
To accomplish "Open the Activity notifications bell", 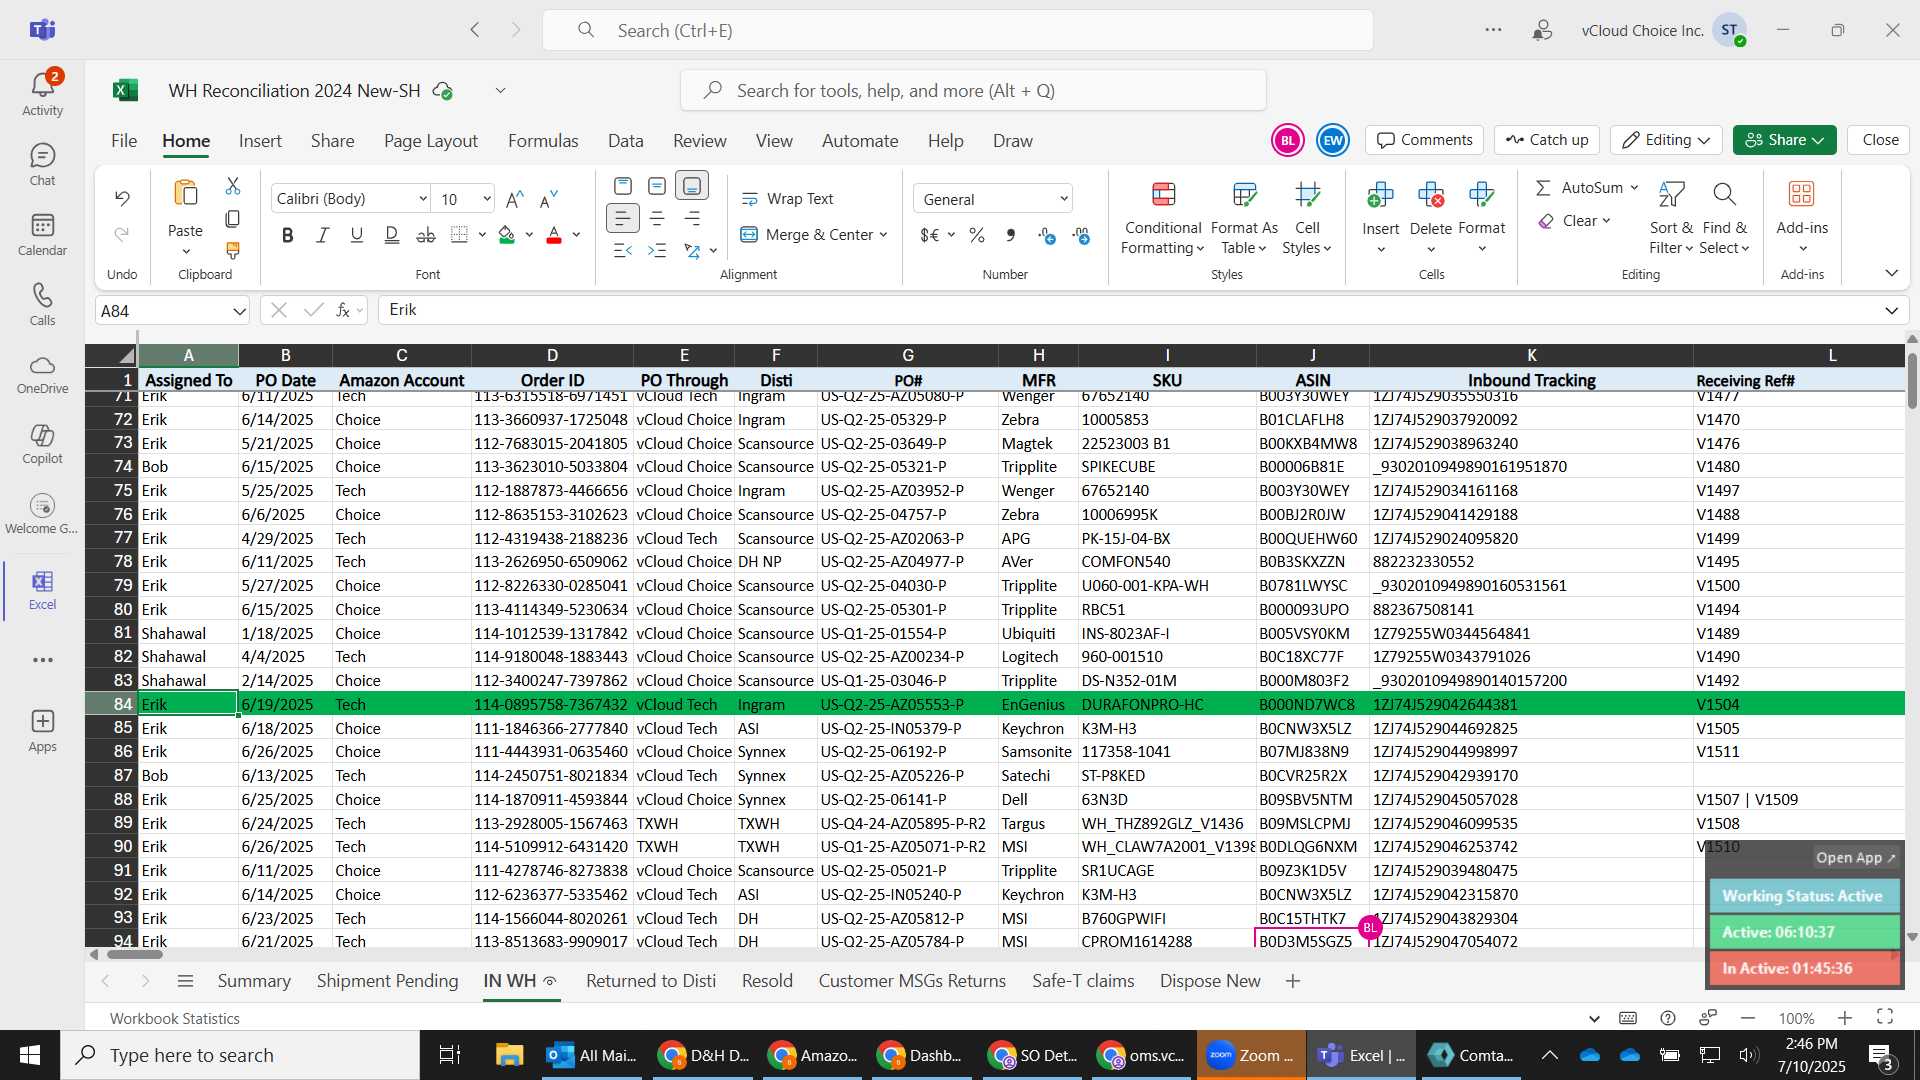I will [42, 94].
